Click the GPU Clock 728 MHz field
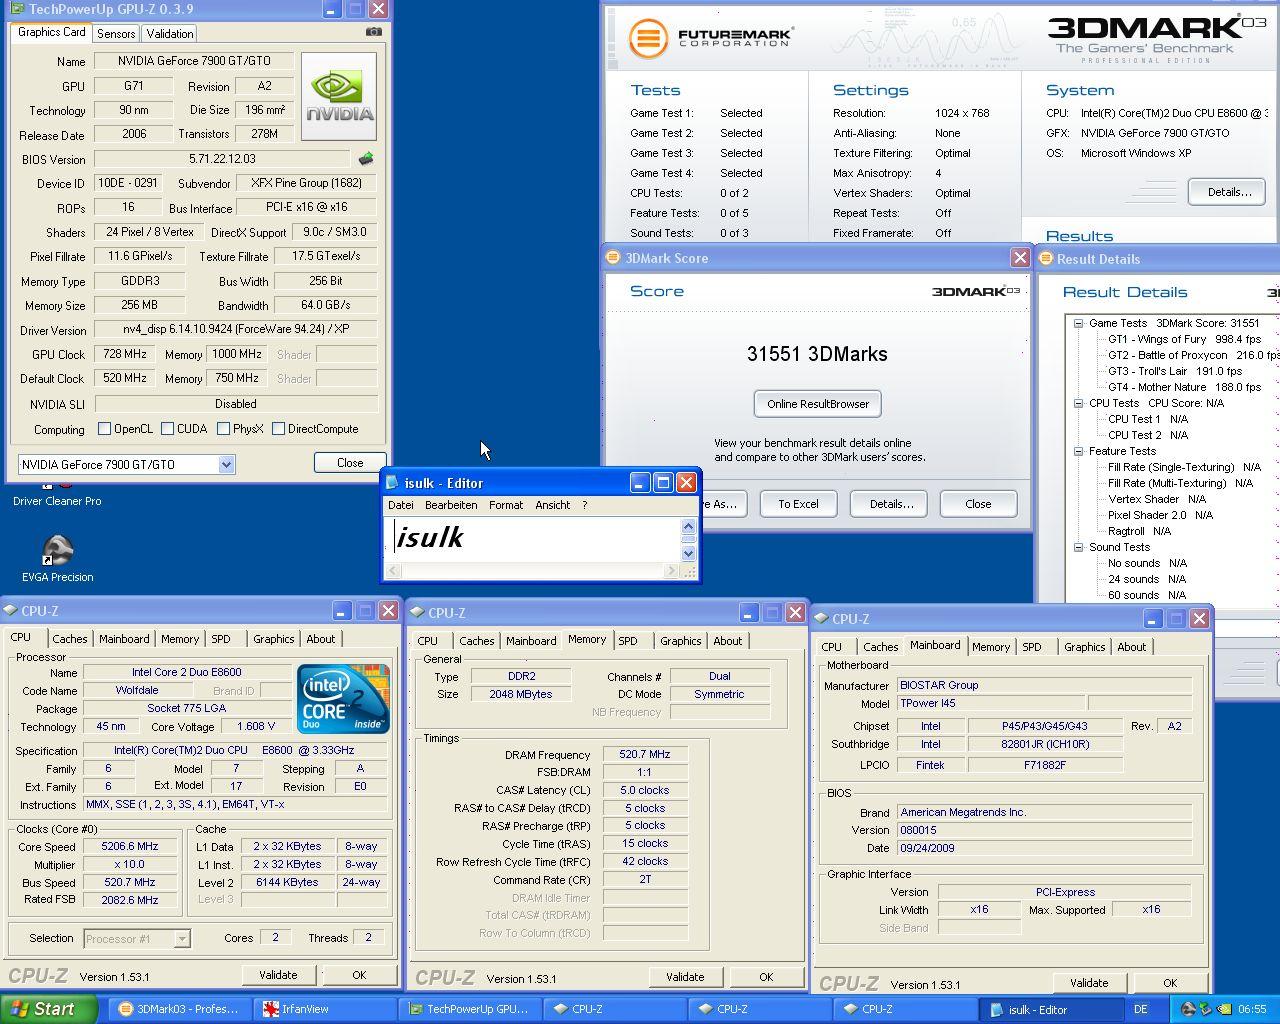 click(125, 354)
